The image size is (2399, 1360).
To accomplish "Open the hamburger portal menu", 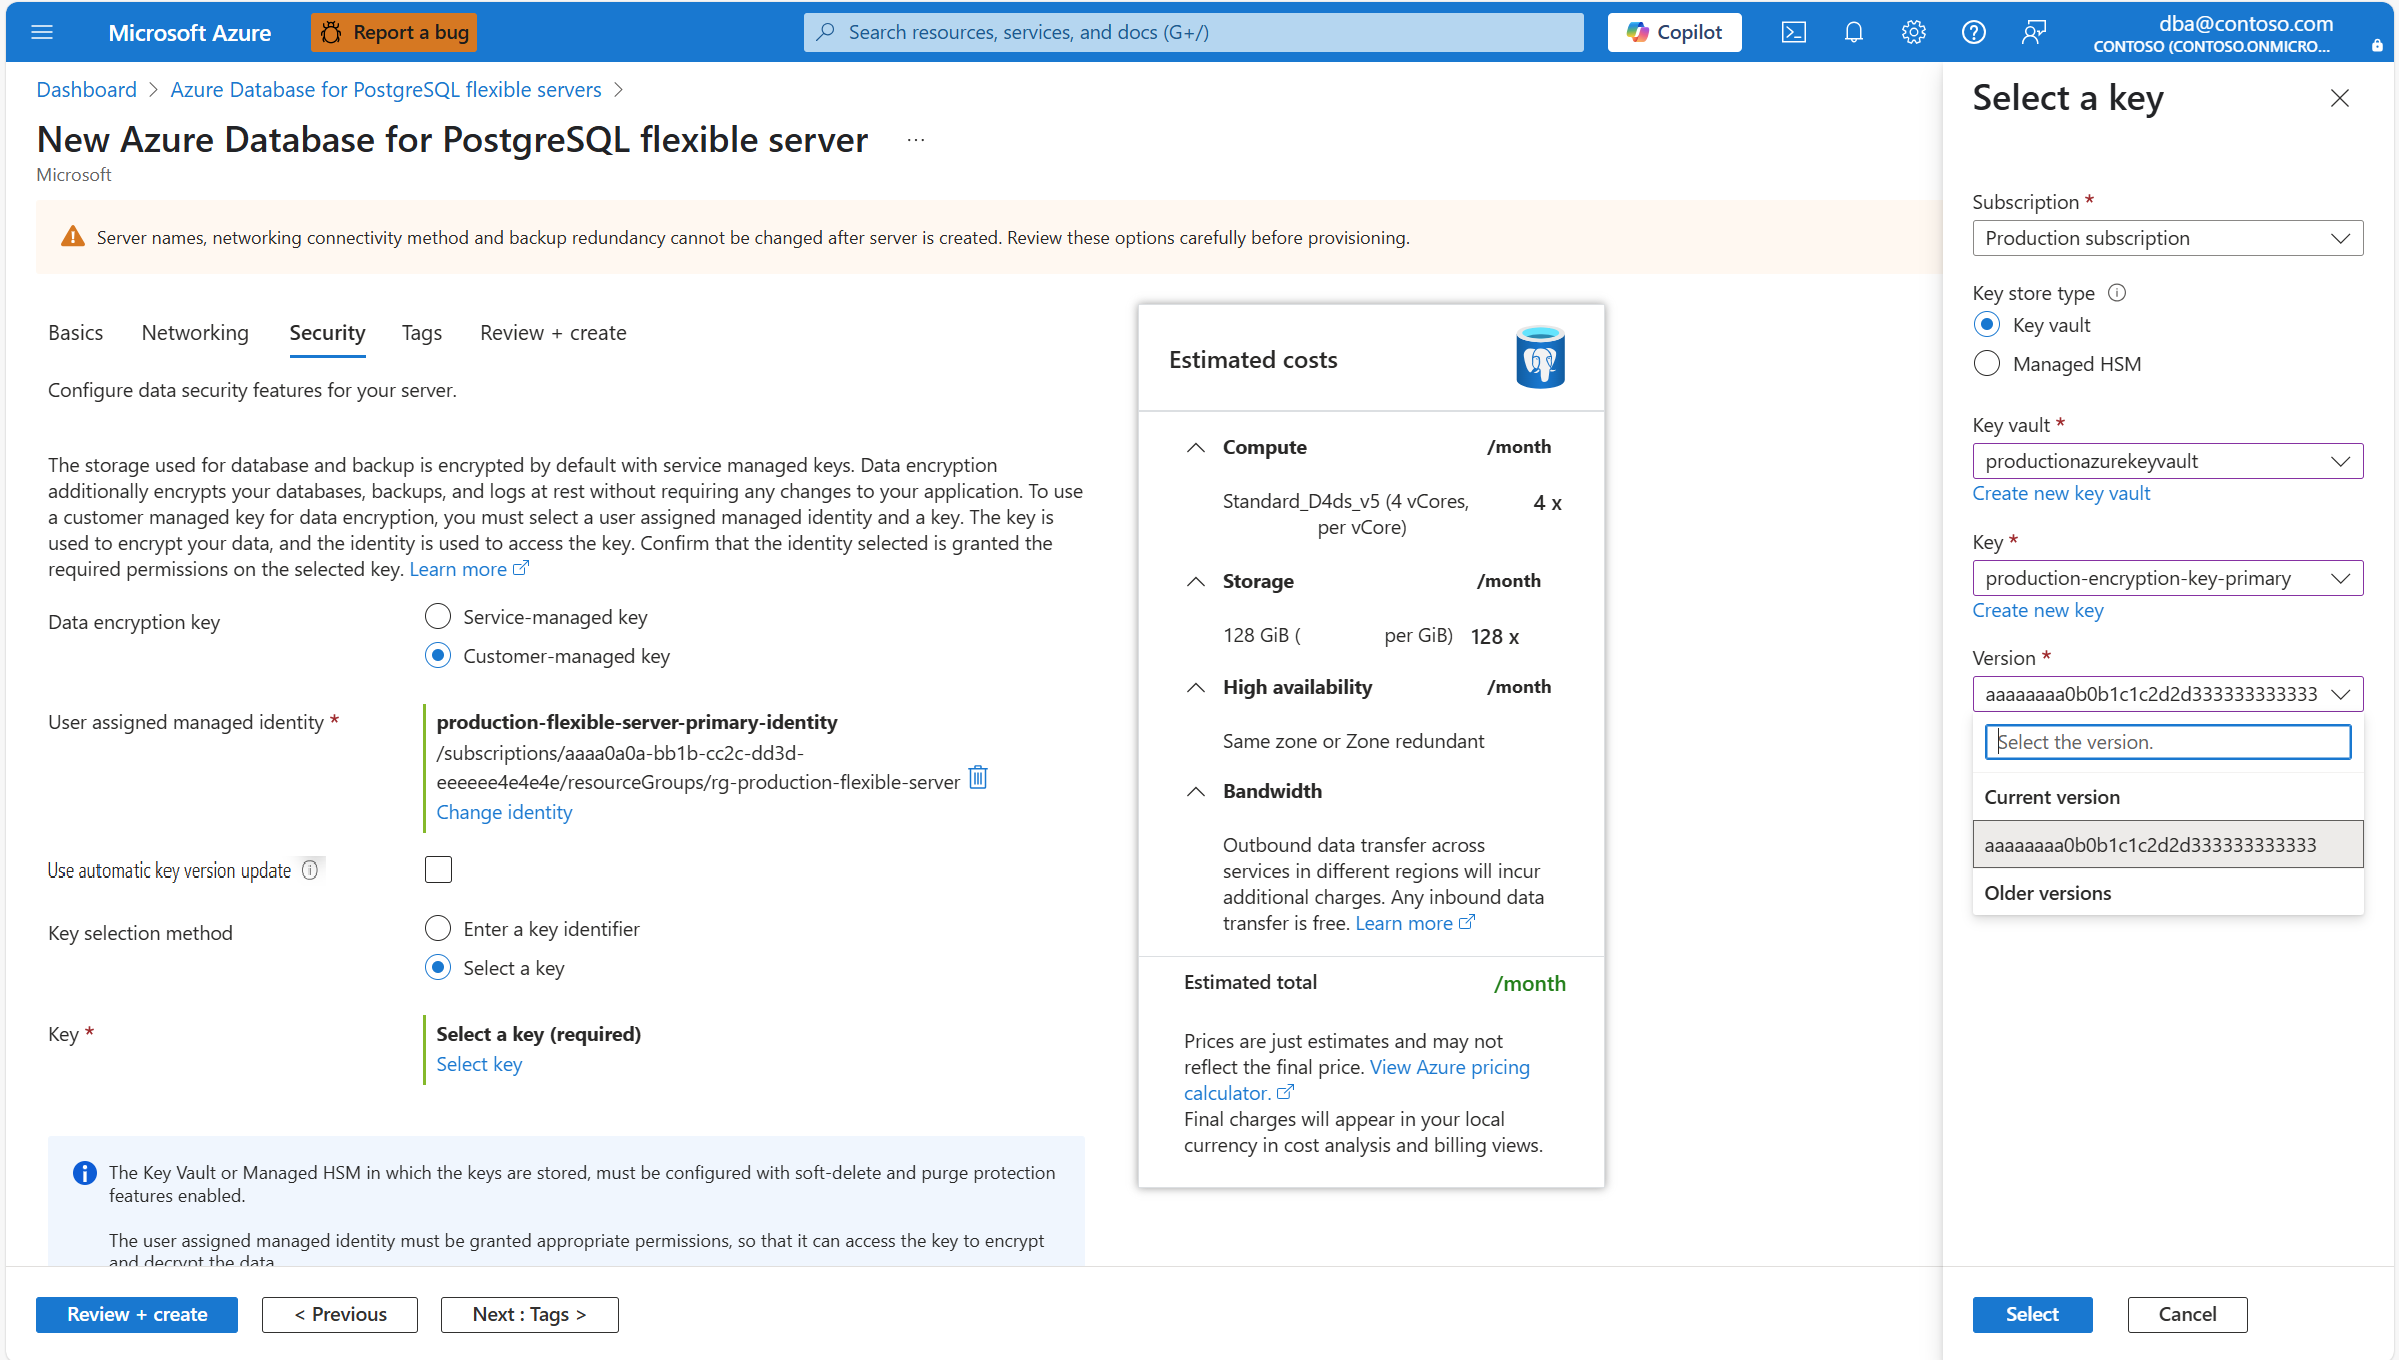I will coord(42,33).
